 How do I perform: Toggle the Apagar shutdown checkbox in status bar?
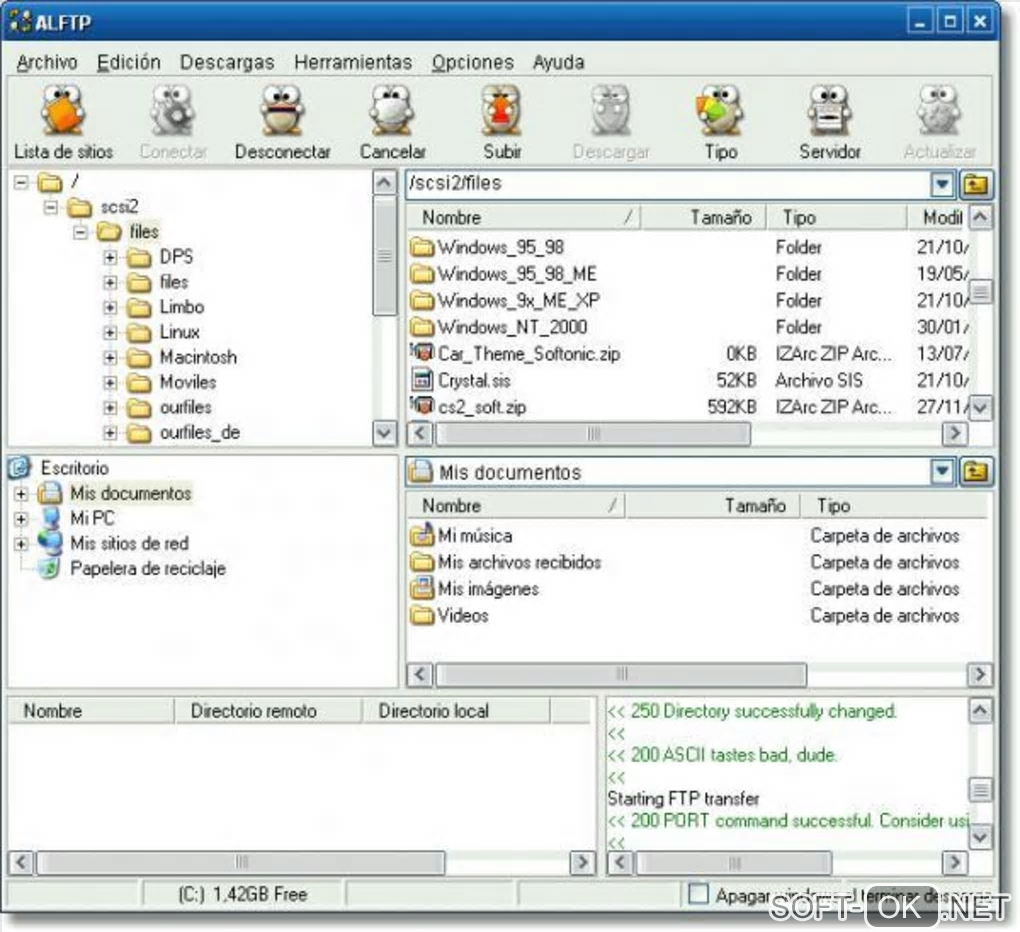(699, 894)
